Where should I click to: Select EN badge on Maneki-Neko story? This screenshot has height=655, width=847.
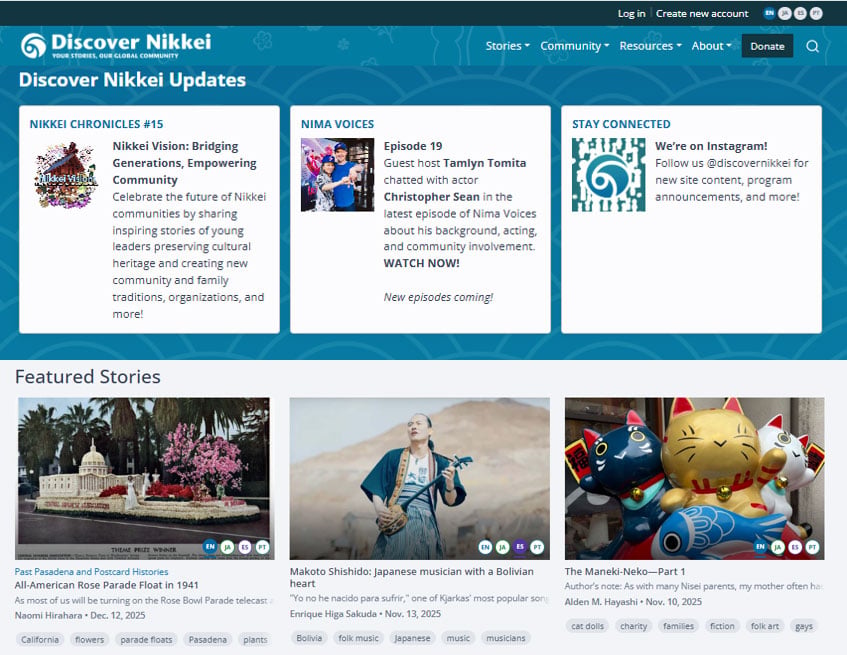[x=760, y=546]
